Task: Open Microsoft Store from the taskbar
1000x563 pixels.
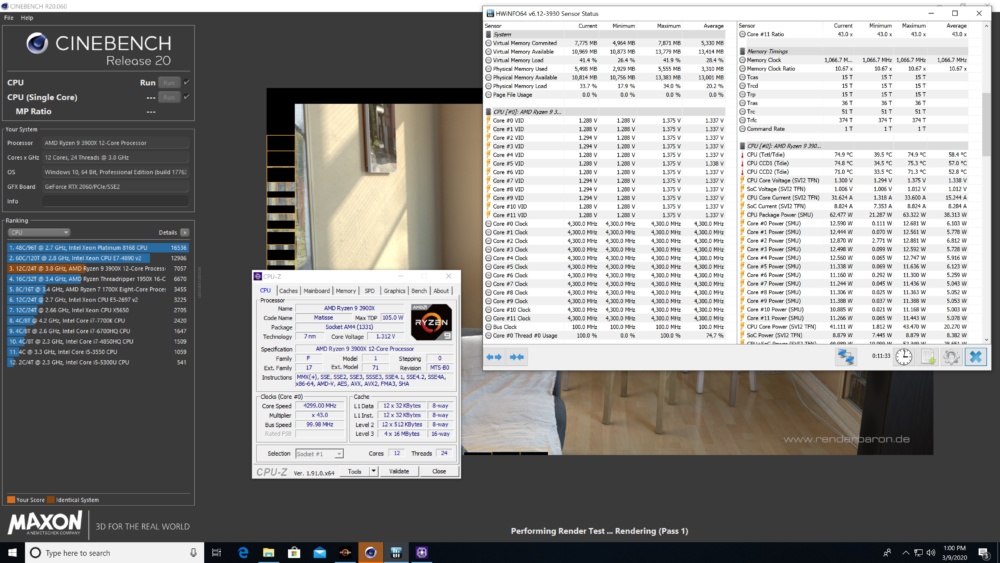Action: point(294,553)
